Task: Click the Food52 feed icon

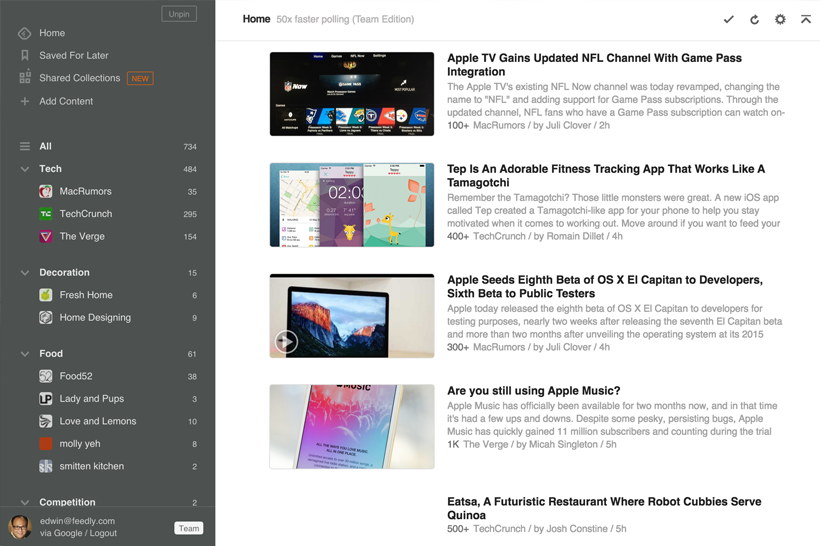Action: [45, 376]
